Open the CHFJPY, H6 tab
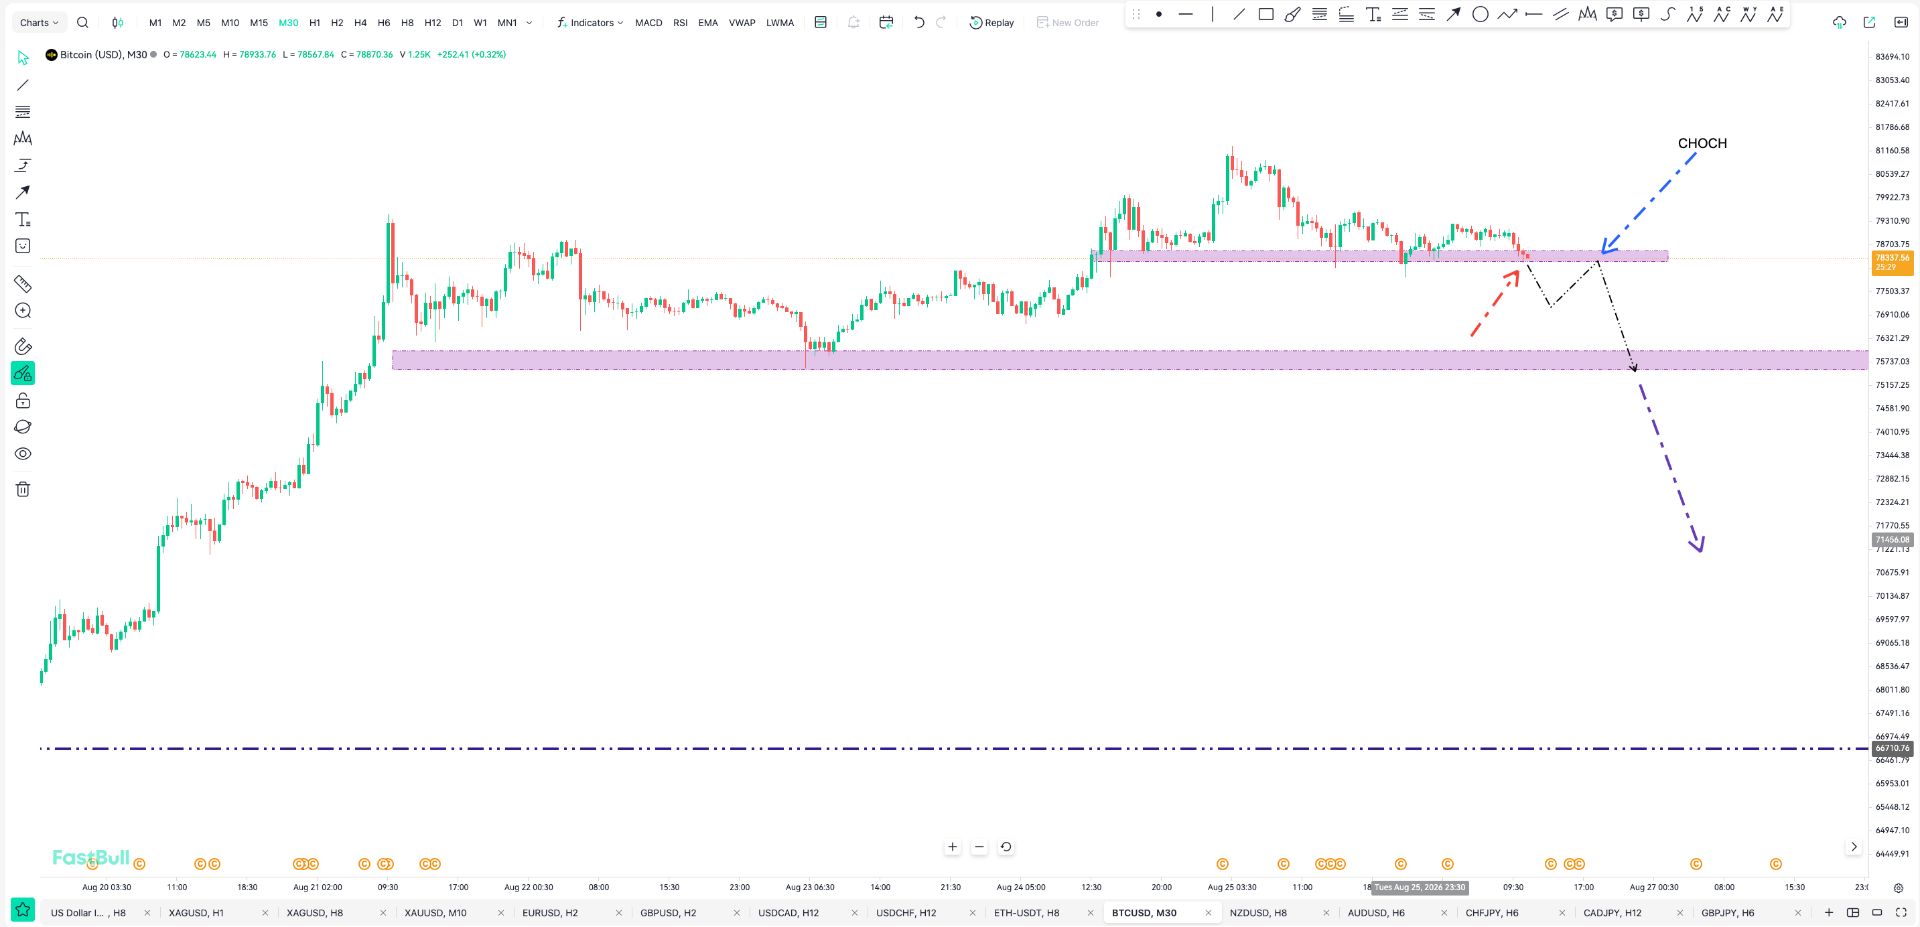This screenshot has height=927, width=1920. coord(1492,913)
